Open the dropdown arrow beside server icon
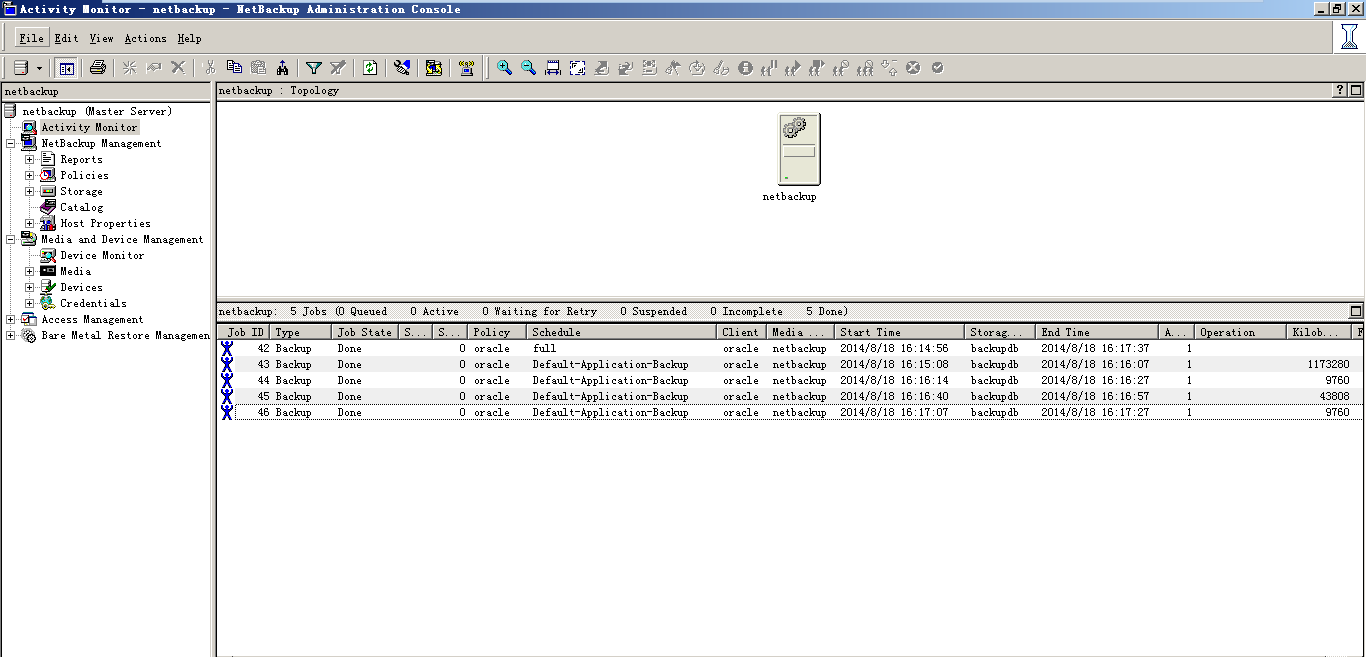1366x657 pixels. (39, 68)
